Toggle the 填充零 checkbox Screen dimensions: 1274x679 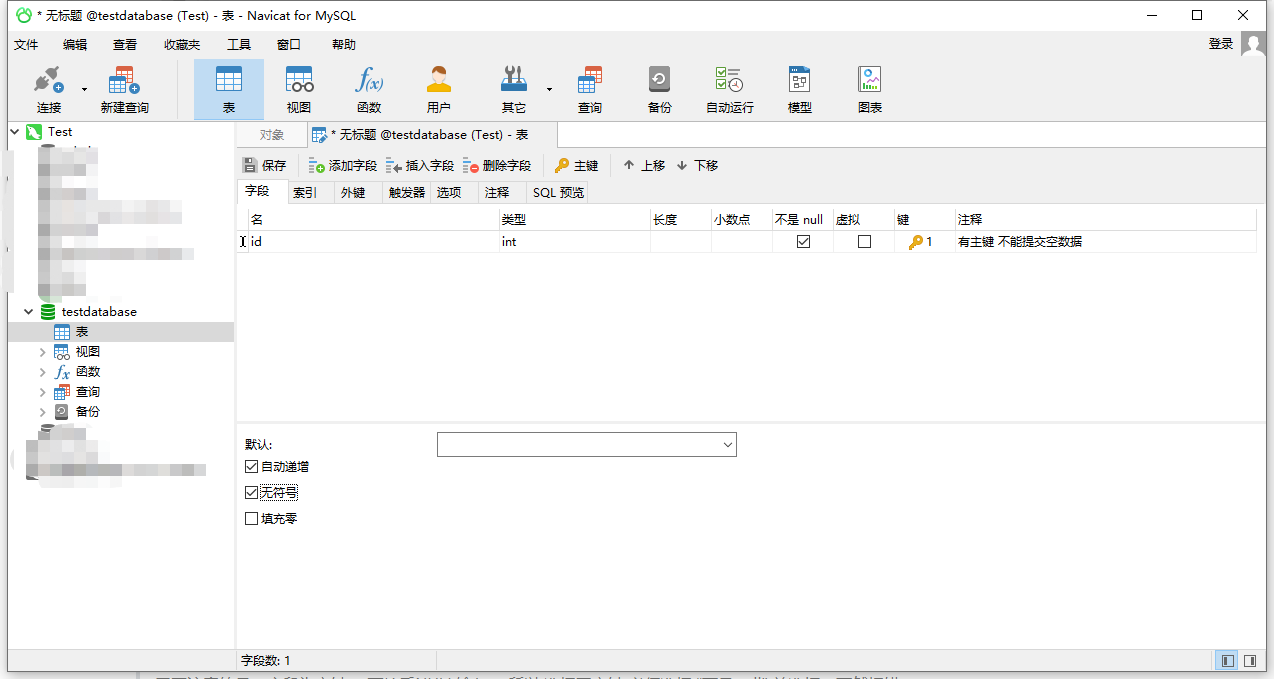click(251, 519)
